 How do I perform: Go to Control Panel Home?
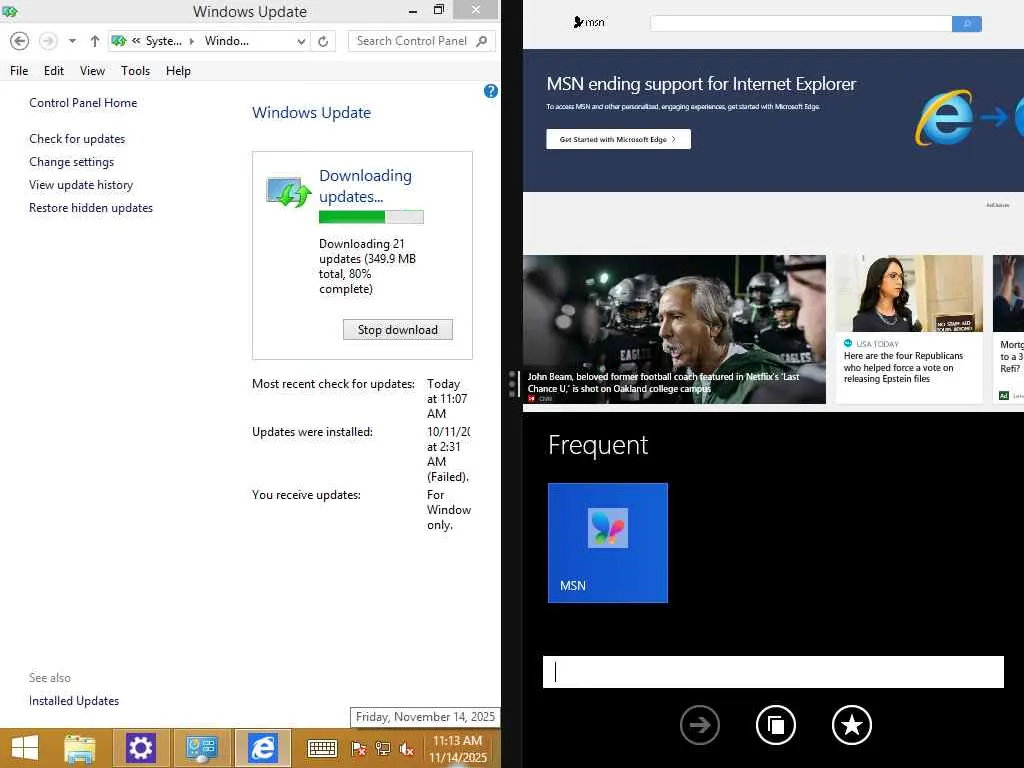(x=83, y=103)
